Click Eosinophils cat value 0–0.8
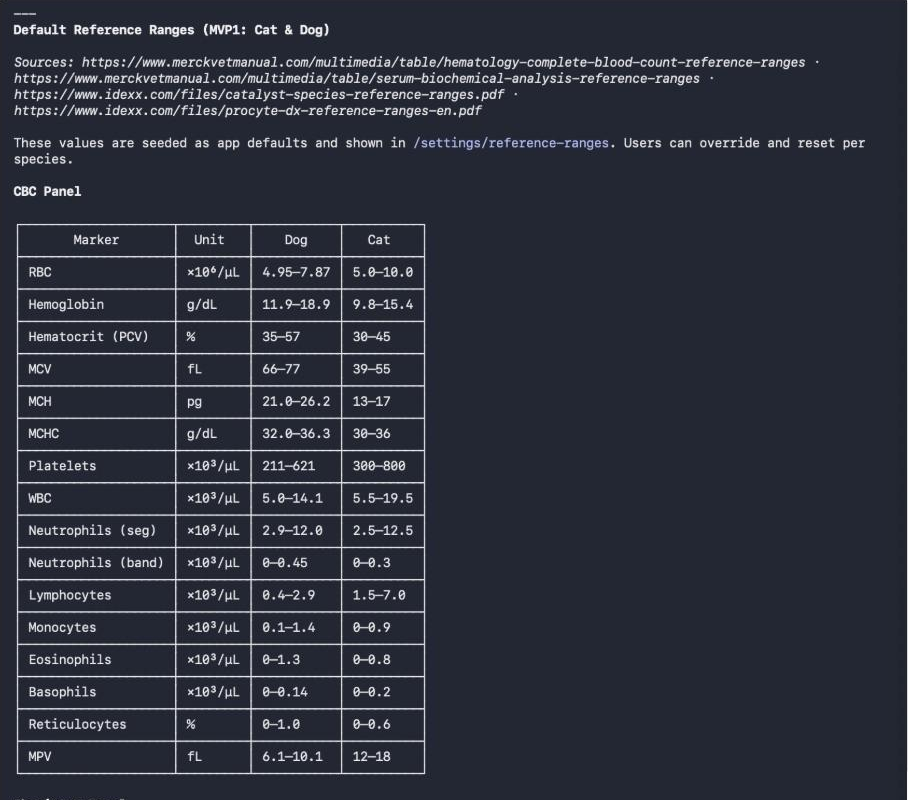 coord(371,660)
